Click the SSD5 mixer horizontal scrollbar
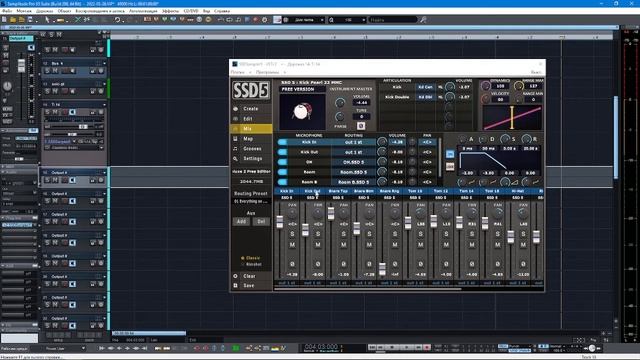This screenshot has height=360, width=640. tap(368, 289)
